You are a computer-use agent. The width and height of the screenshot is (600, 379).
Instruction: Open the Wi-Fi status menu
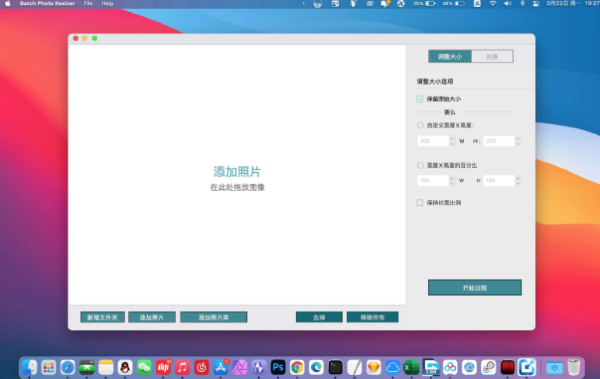click(493, 3)
